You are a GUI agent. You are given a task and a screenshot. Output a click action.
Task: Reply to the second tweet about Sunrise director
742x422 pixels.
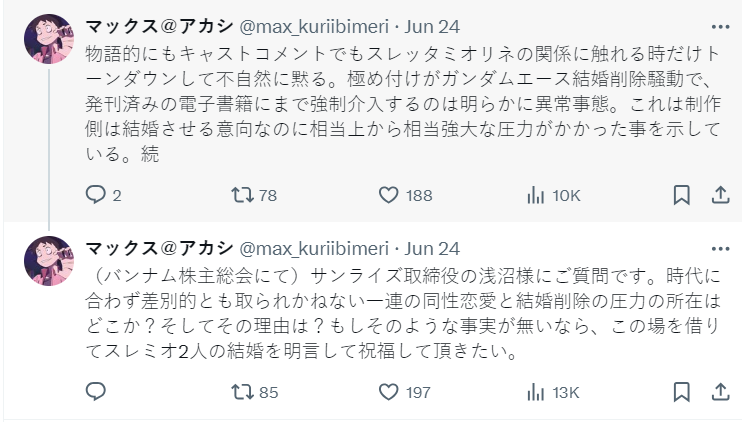(x=96, y=392)
